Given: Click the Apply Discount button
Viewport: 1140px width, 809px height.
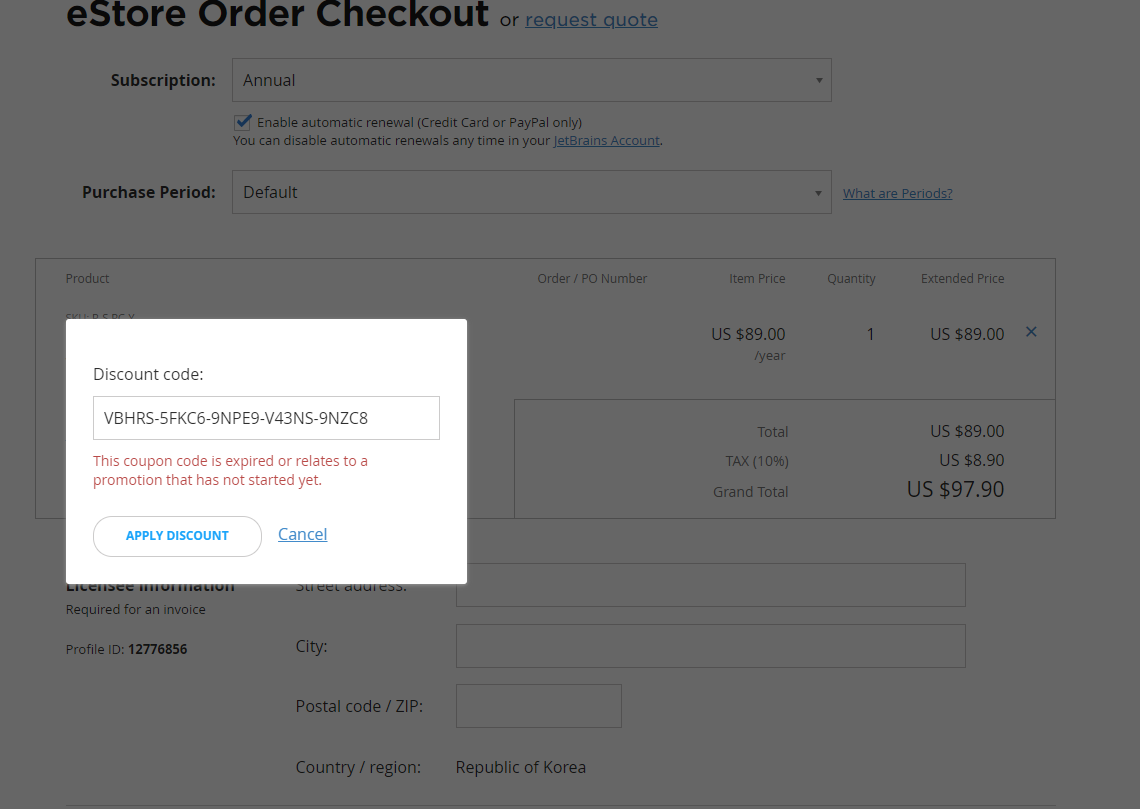Looking at the screenshot, I should (x=177, y=536).
